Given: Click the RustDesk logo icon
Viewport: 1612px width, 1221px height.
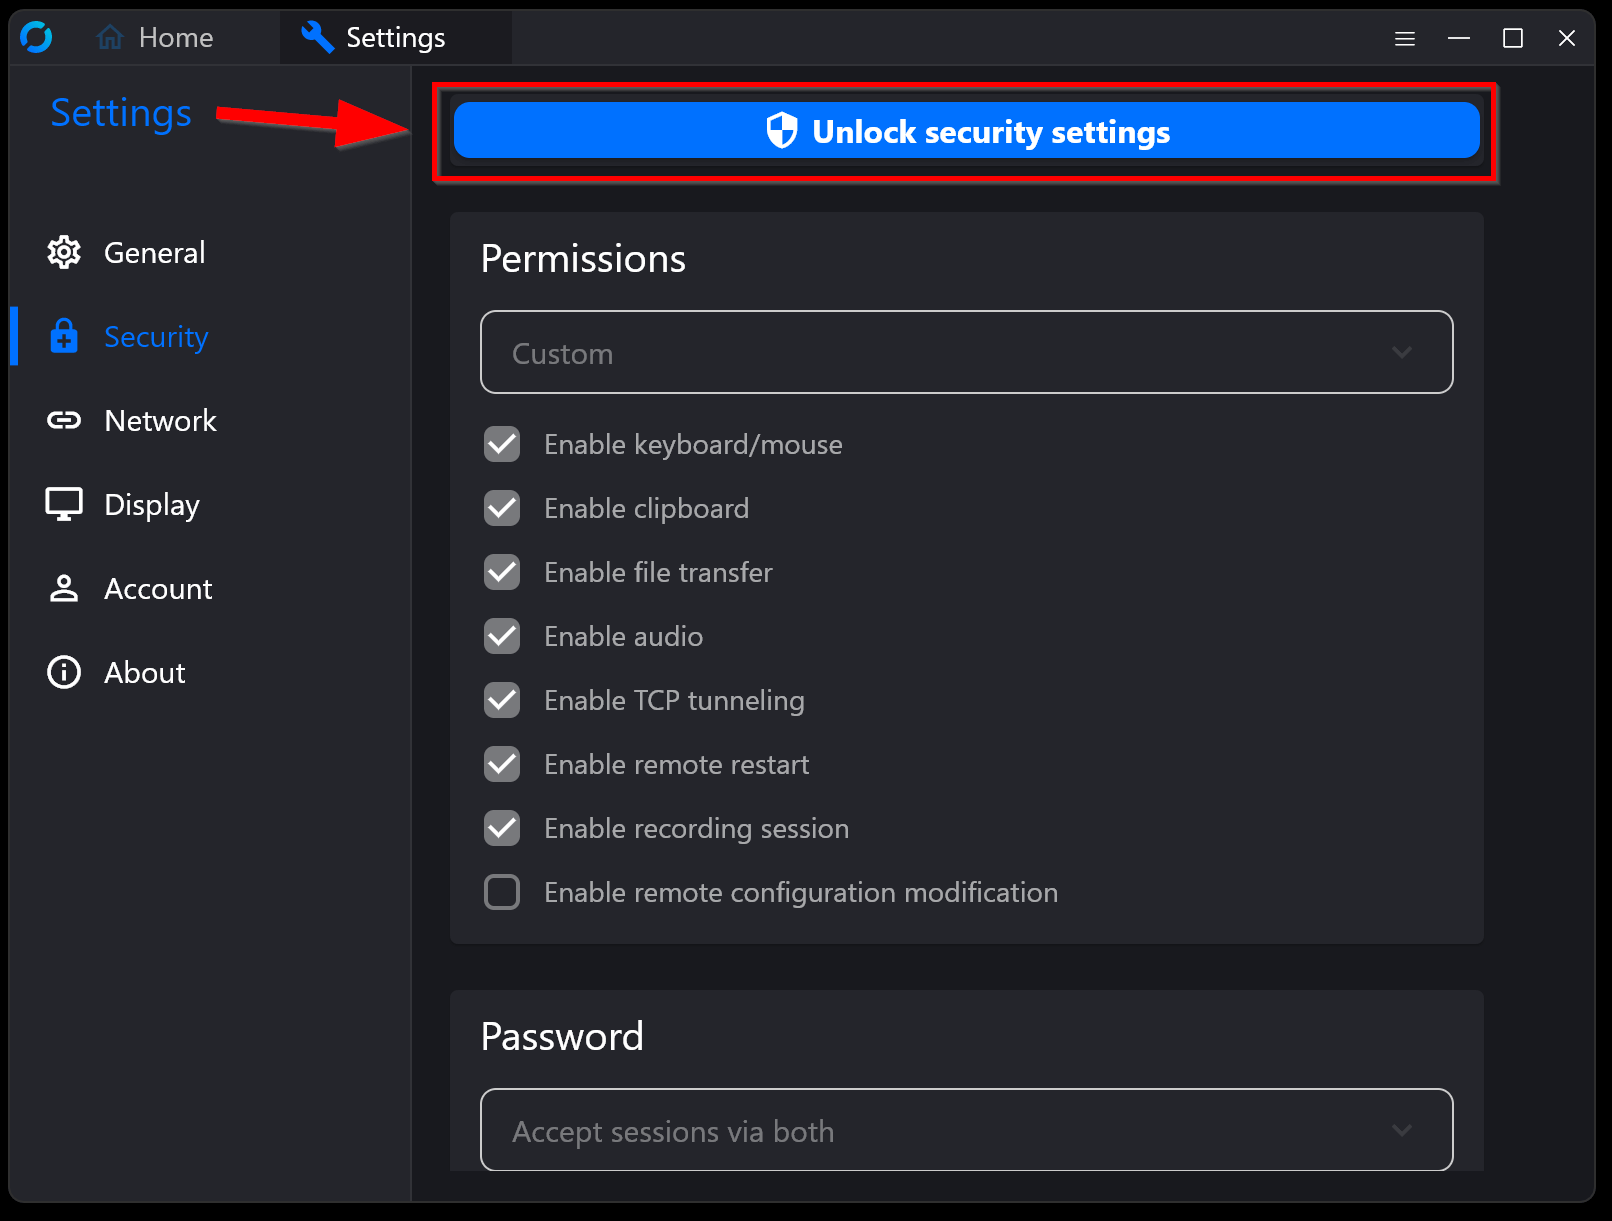Looking at the screenshot, I should 36,38.
